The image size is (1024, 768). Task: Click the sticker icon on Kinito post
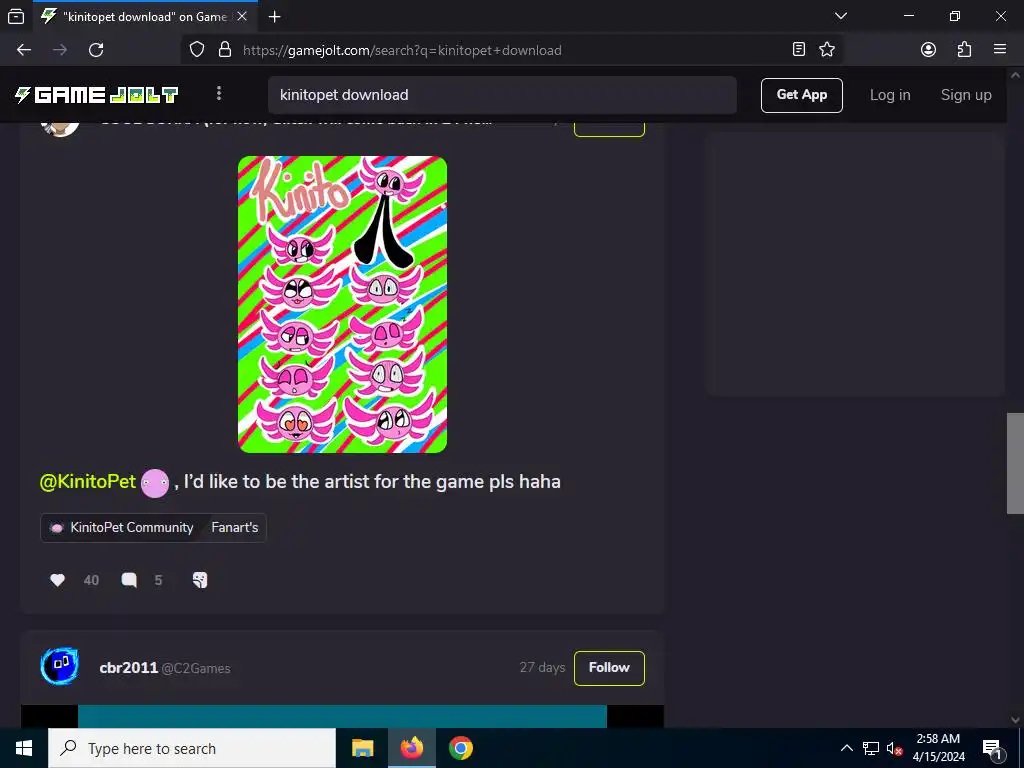(200, 580)
